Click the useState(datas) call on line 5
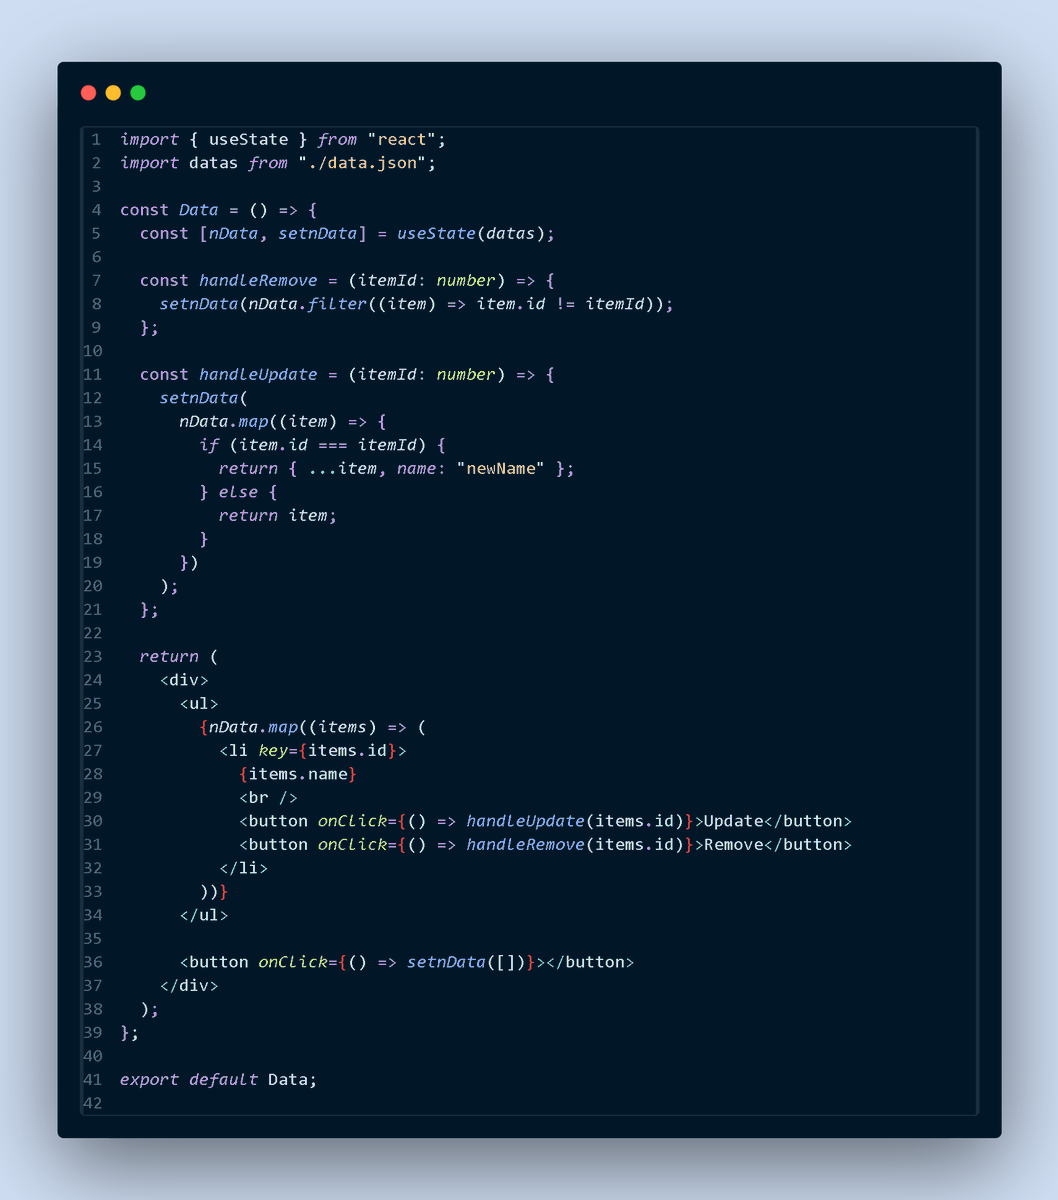The image size is (1058, 1200). [470, 233]
